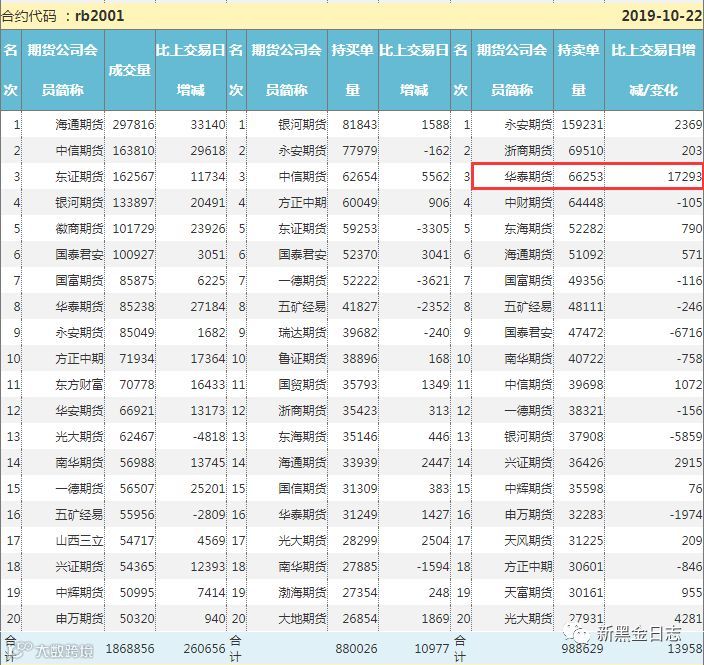Image resolution: width=704 pixels, height=665 pixels.
Task: Click 东证期货 with volume 162567
Action: tap(79, 176)
